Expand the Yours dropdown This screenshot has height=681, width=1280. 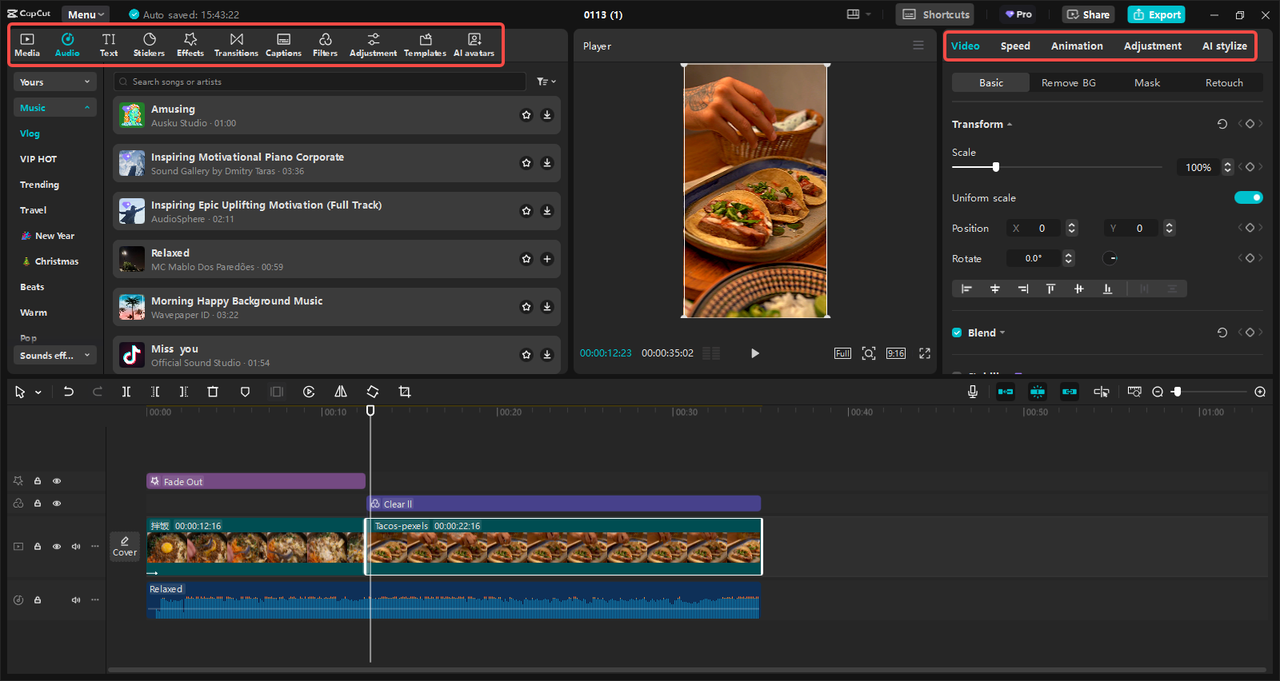click(56, 82)
